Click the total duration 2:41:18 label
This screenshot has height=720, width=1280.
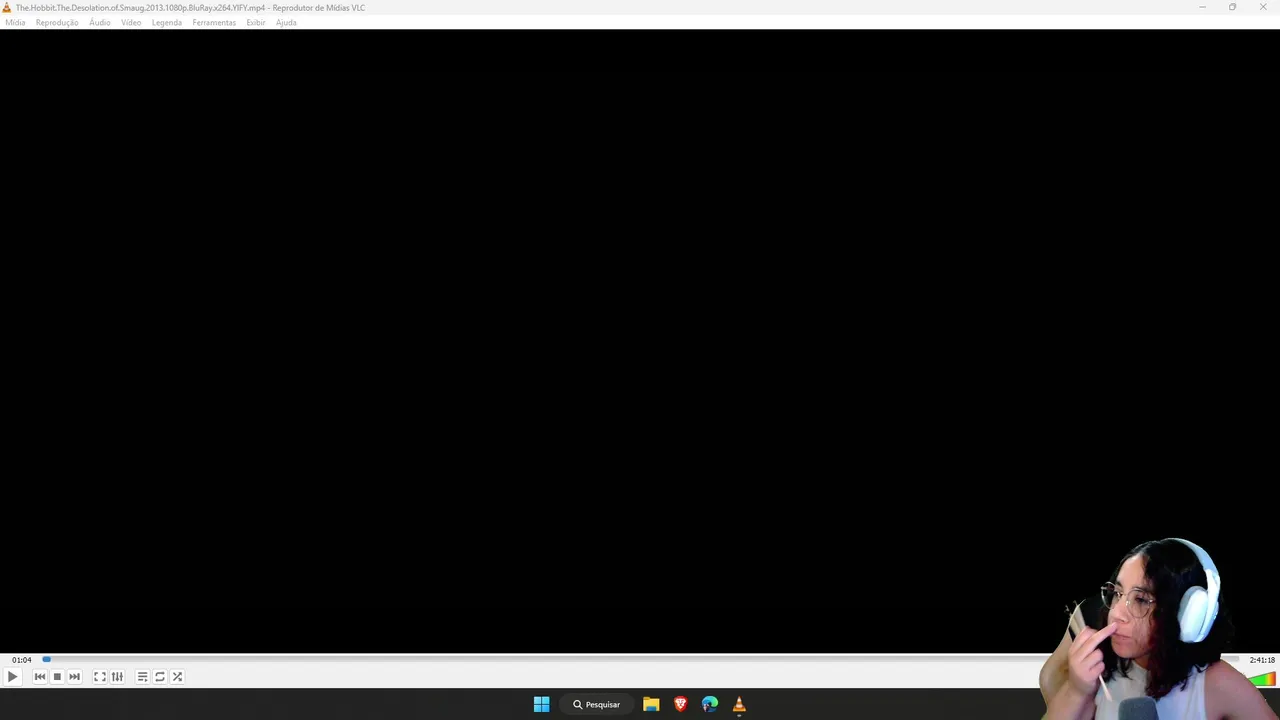(x=1262, y=660)
